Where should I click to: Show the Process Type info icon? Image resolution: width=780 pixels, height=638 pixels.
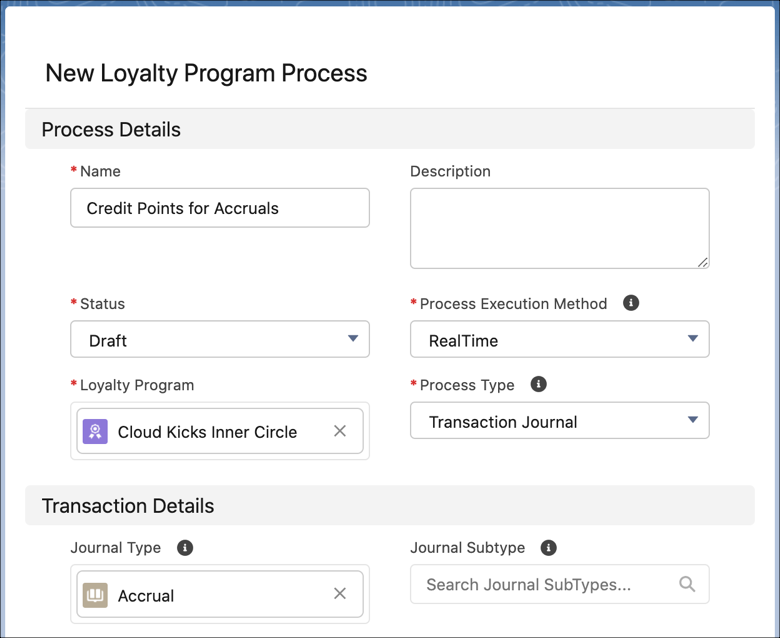tap(538, 384)
